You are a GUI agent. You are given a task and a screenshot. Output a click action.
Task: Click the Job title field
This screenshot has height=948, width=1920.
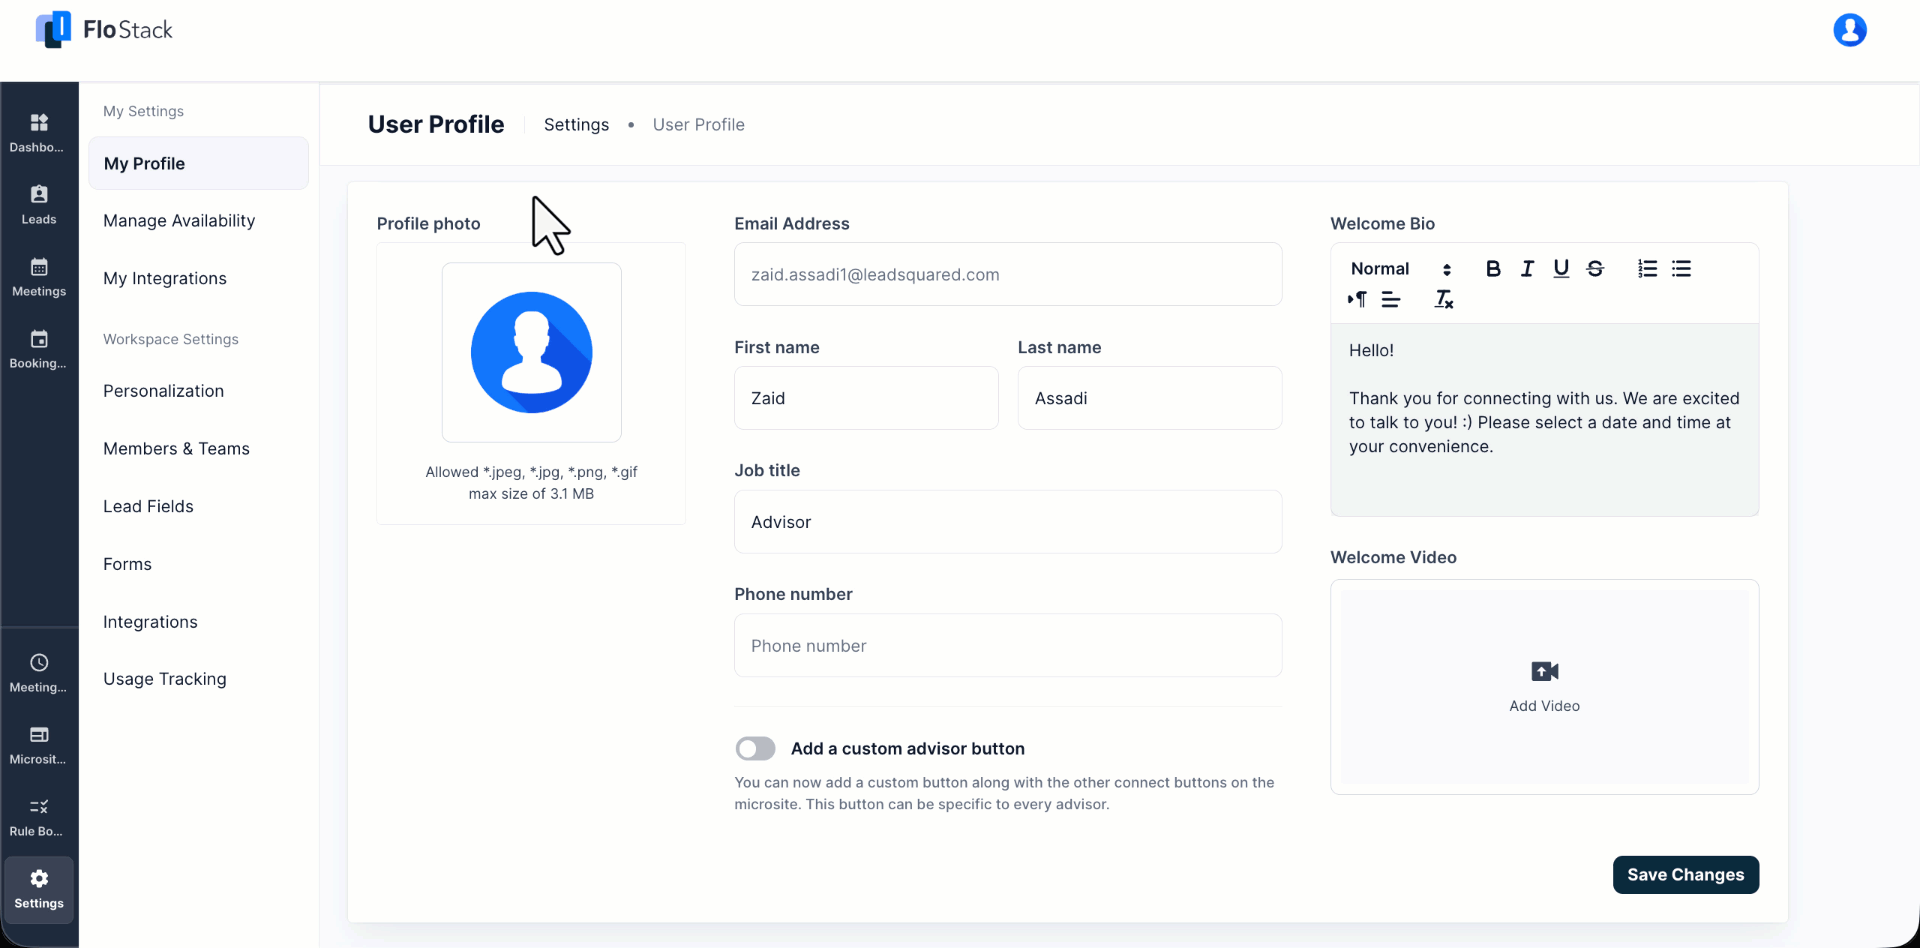click(1008, 522)
